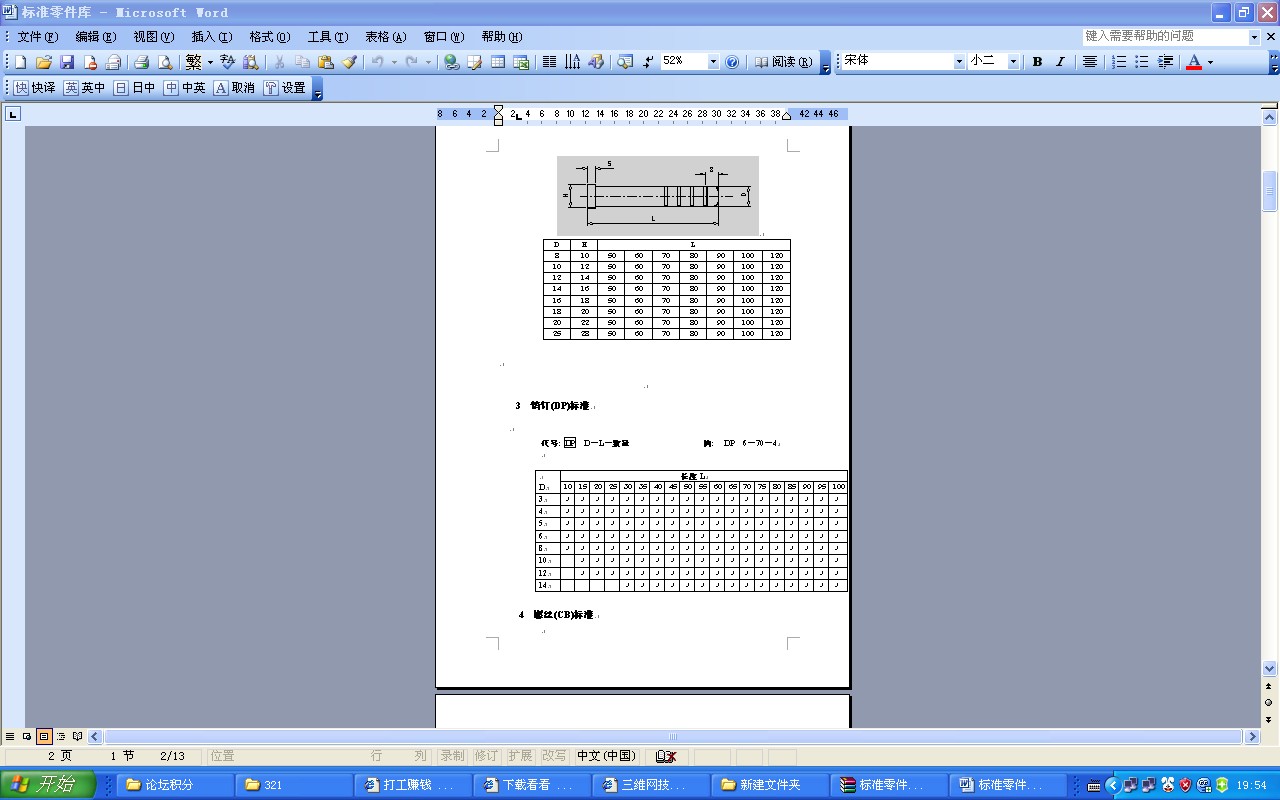Click in the help question input box
This screenshot has width=1280, height=800.
1165,36
